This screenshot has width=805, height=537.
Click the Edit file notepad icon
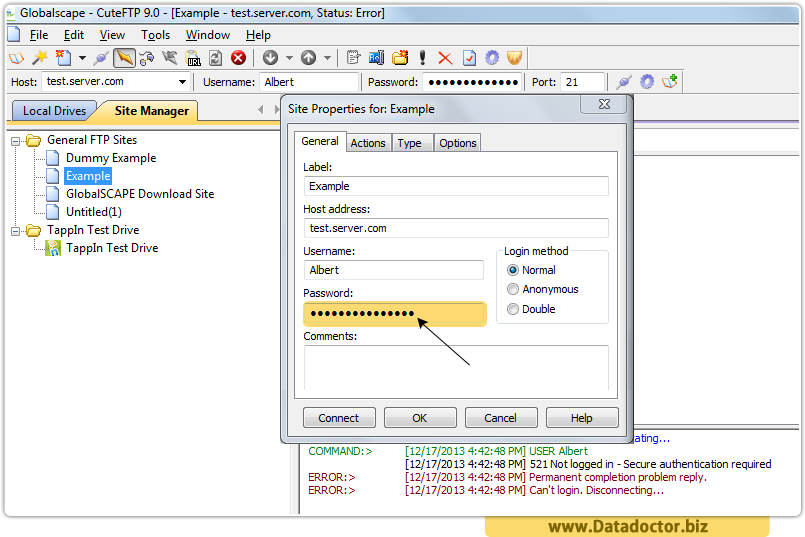point(353,58)
